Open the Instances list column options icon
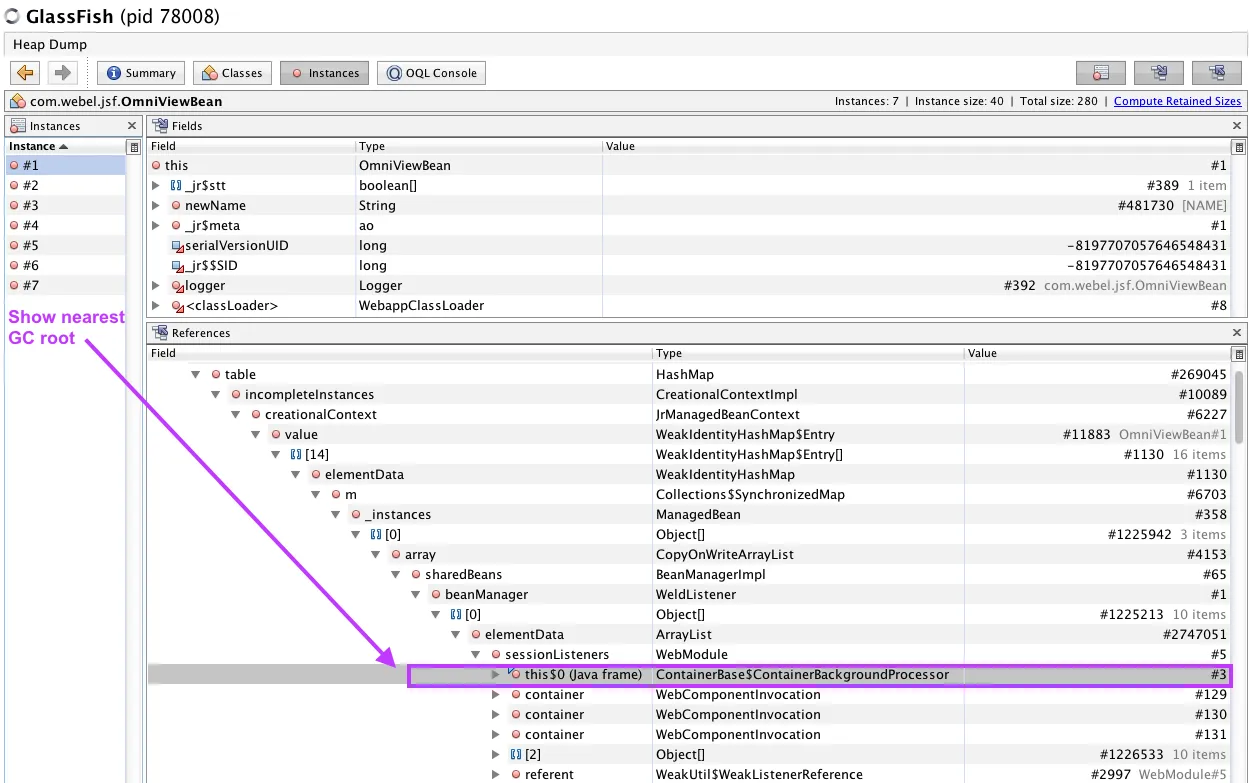1249x783 pixels. point(134,146)
